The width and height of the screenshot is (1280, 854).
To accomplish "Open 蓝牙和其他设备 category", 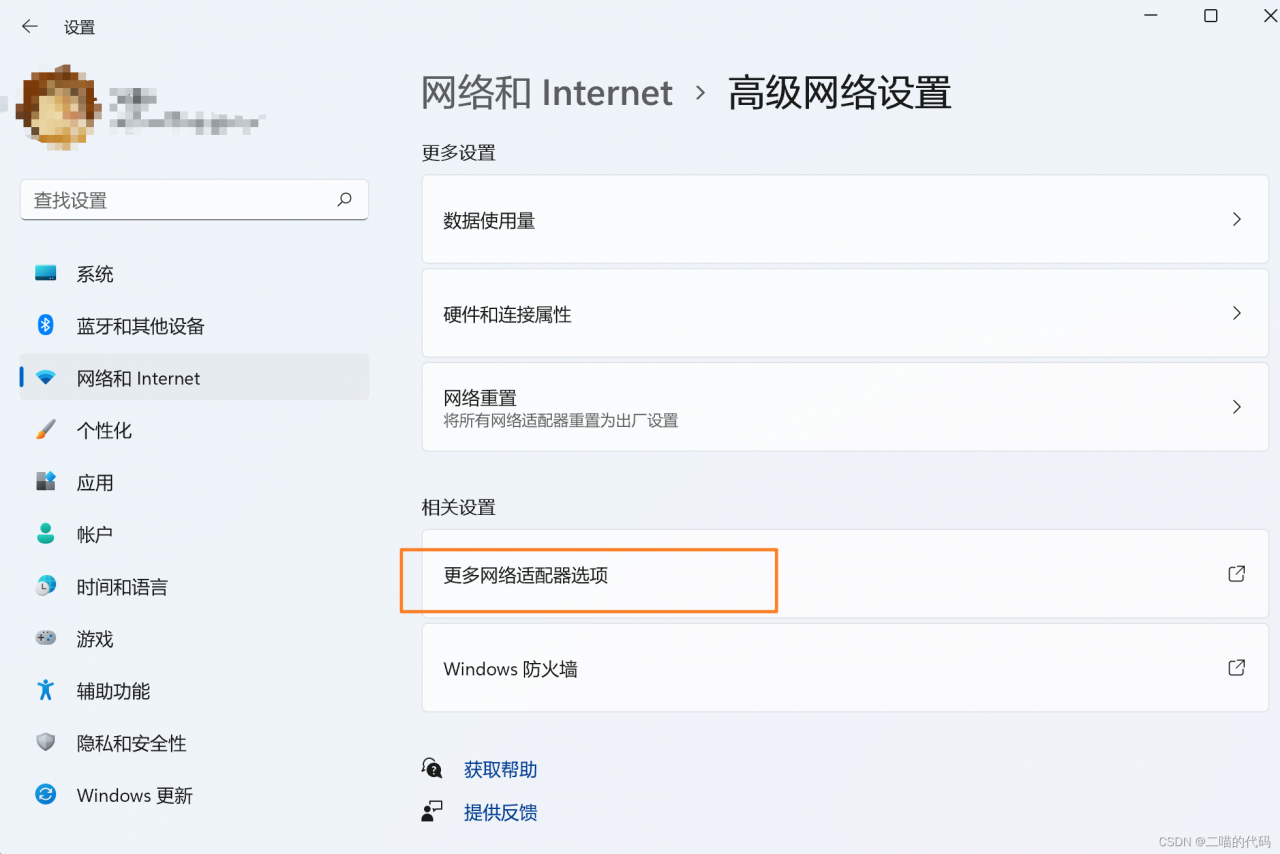I will point(194,325).
